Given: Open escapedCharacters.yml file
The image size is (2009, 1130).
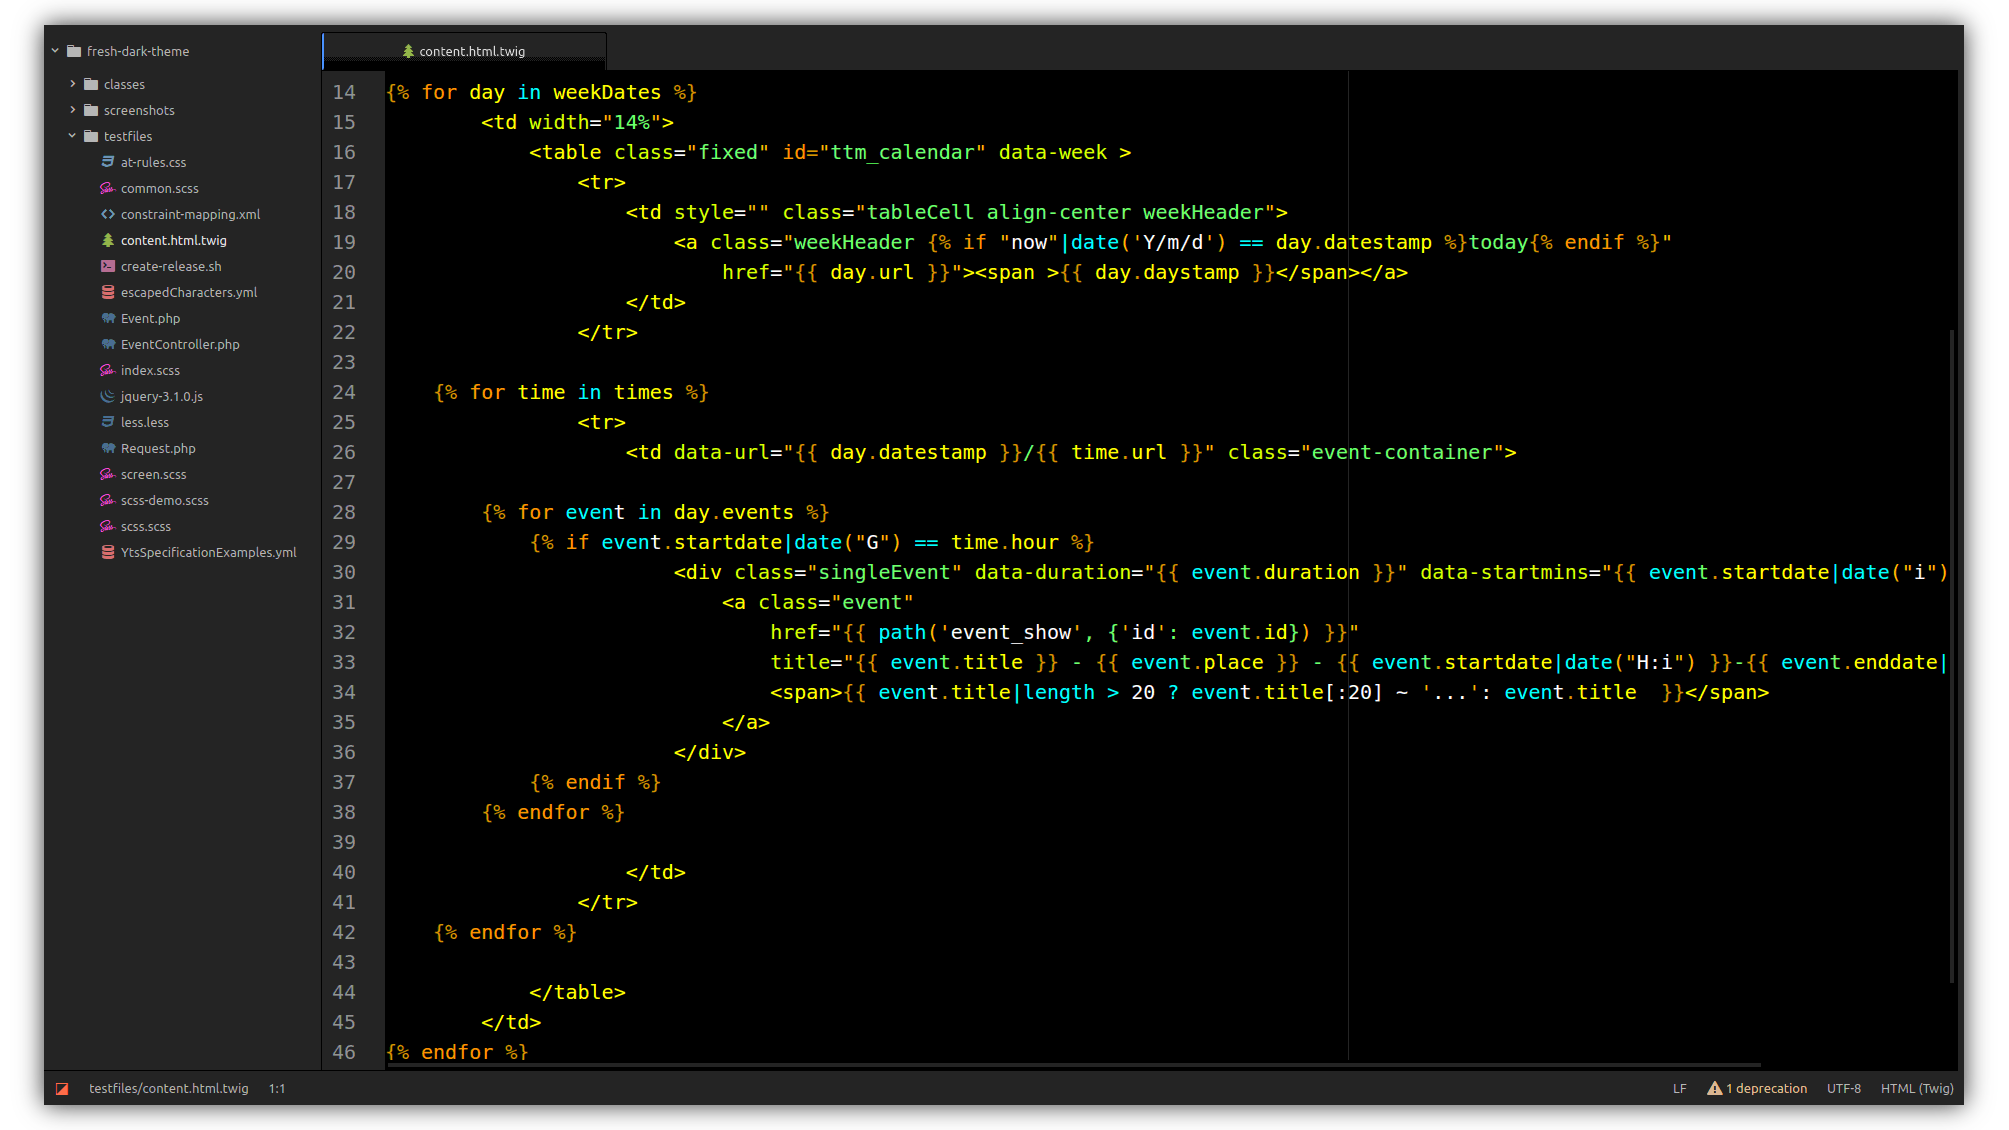Looking at the screenshot, I should (189, 292).
